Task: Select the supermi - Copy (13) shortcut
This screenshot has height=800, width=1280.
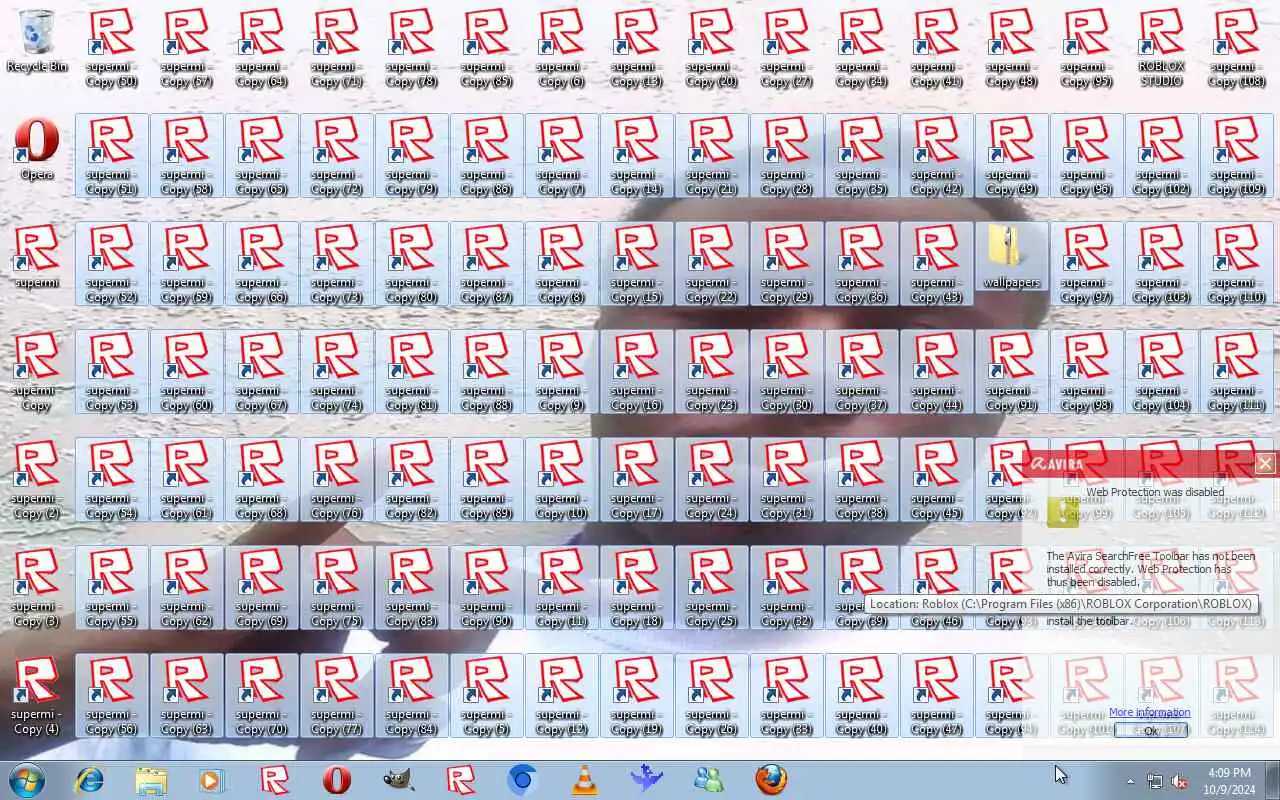Action: (636, 47)
